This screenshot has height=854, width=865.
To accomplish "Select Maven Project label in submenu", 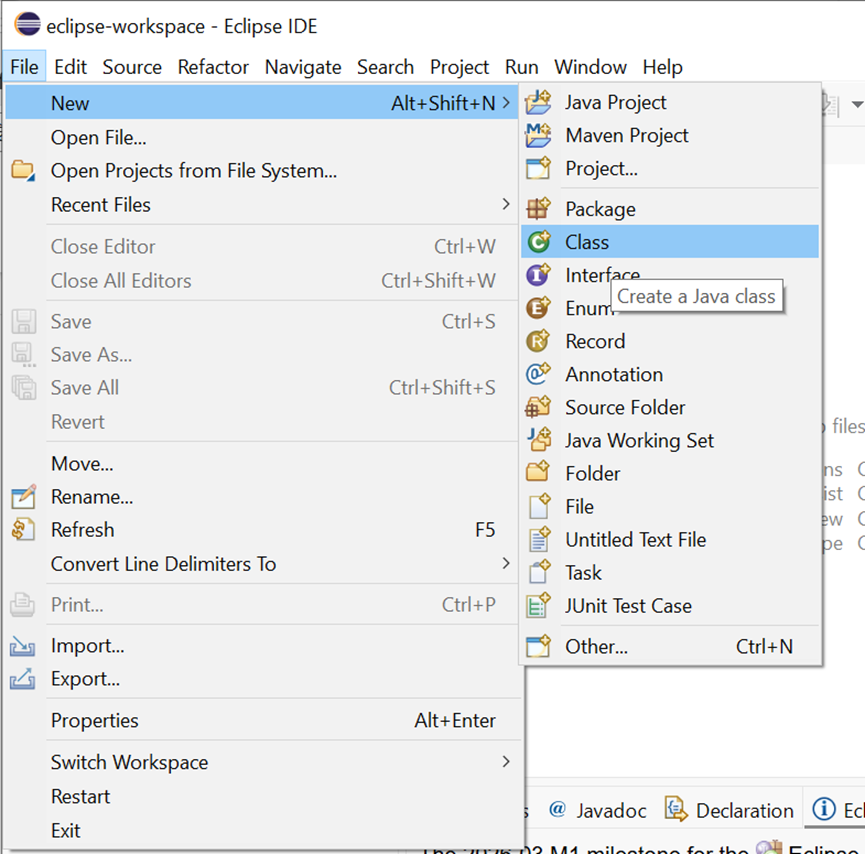I will [x=627, y=135].
